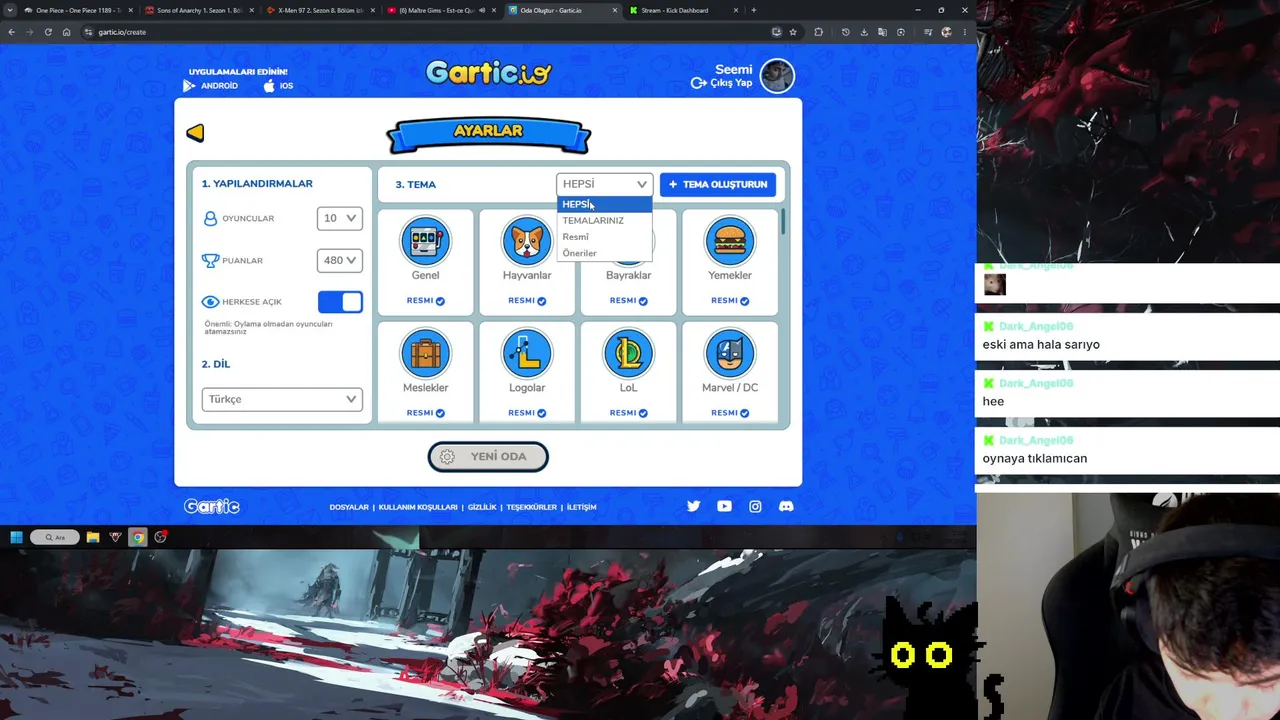Viewport: 1280px width, 720px height.
Task: Click Tema Oluşturun button
Action: pyautogui.click(x=718, y=184)
